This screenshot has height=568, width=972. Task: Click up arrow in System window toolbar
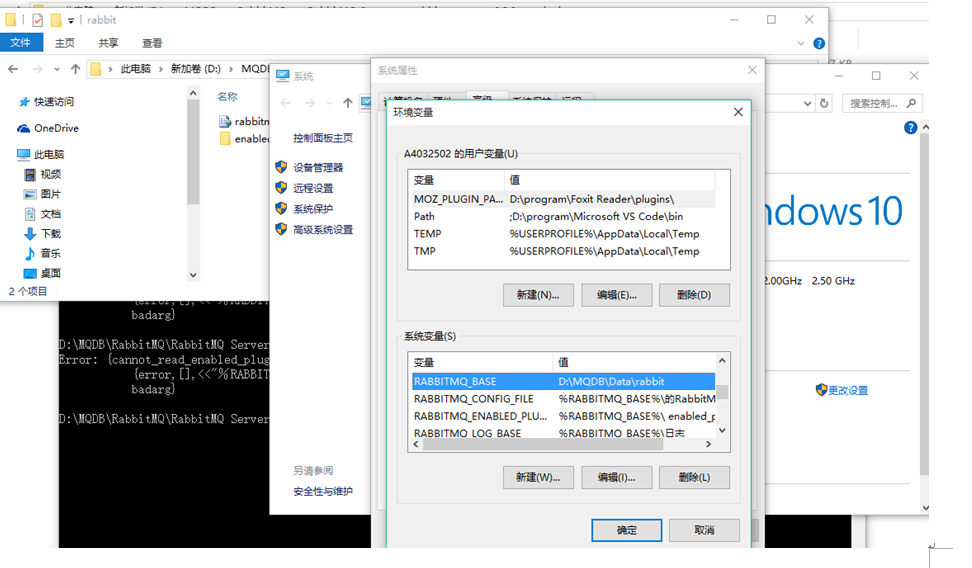pyautogui.click(x=348, y=103)
